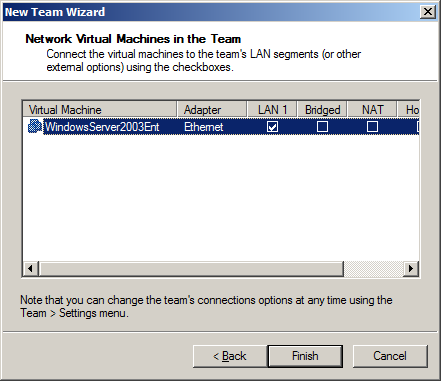
Task: Click the WindowsServer2003Ent virtual machine icon
Action: (x=35, y=127)
